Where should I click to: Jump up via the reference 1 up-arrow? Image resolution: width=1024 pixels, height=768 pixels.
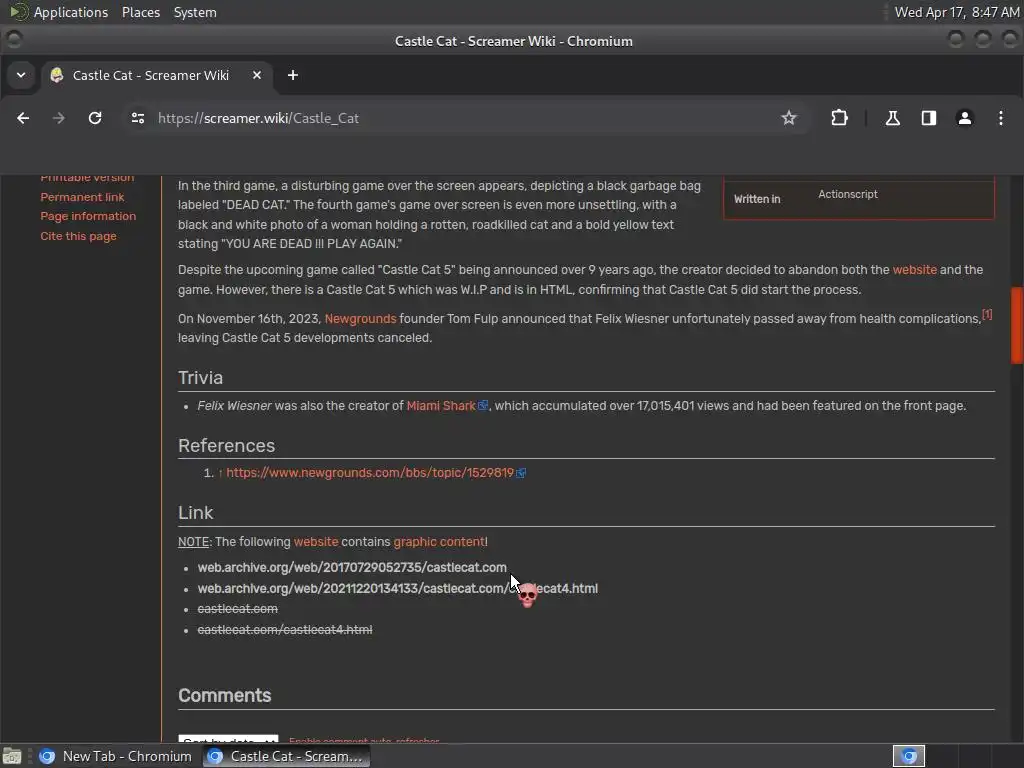221,473
